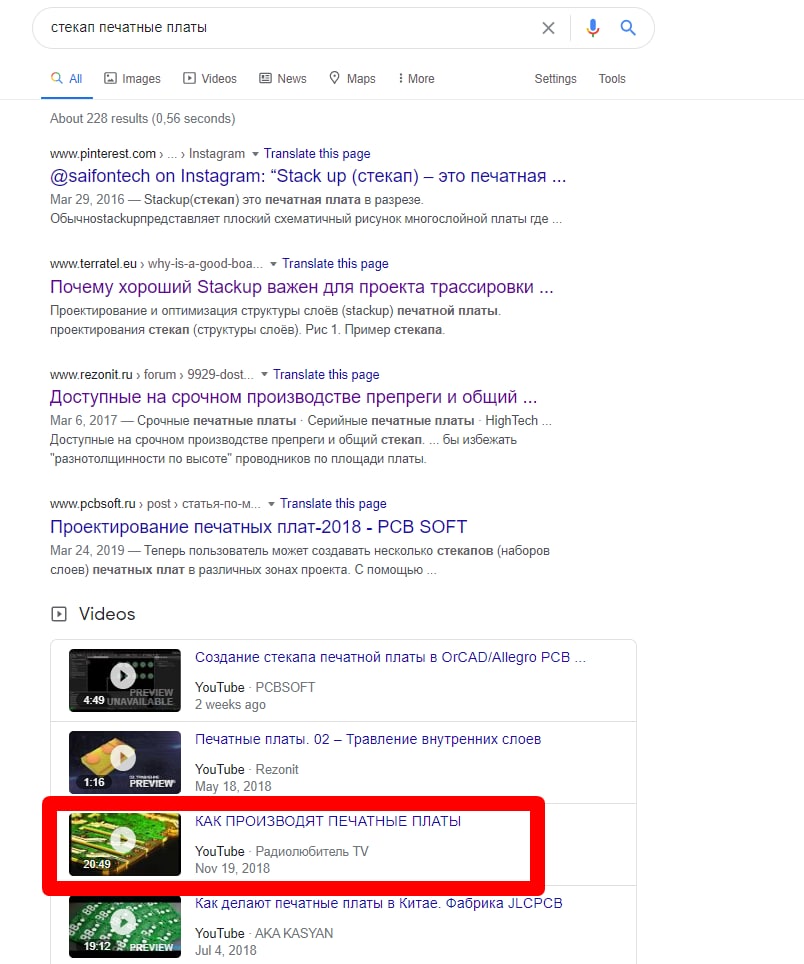
Task: Click the 'Mar 6, 2017' snippet text
Action: click(84, 421)
